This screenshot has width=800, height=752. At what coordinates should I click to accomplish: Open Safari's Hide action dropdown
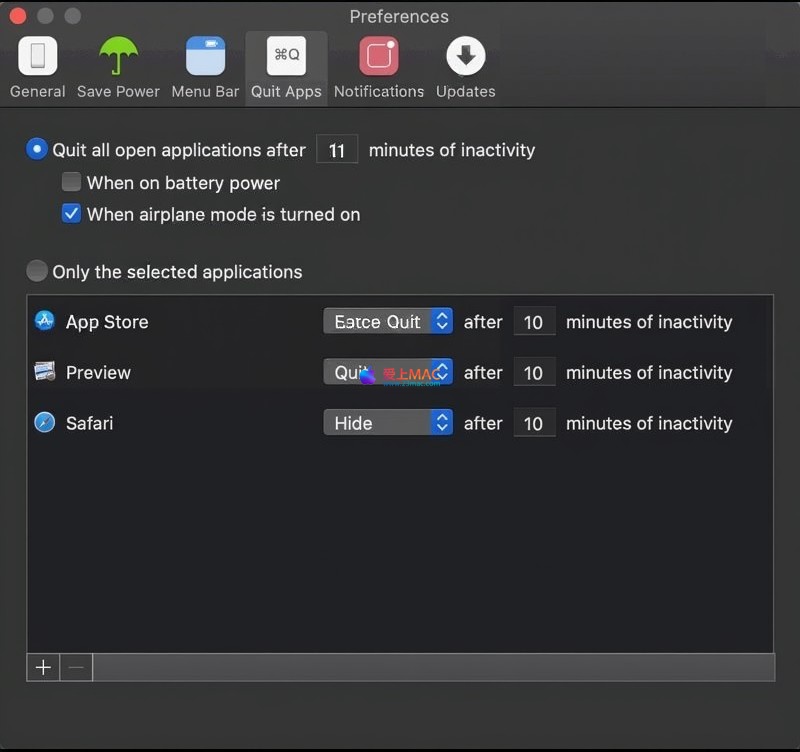(388, 423)
